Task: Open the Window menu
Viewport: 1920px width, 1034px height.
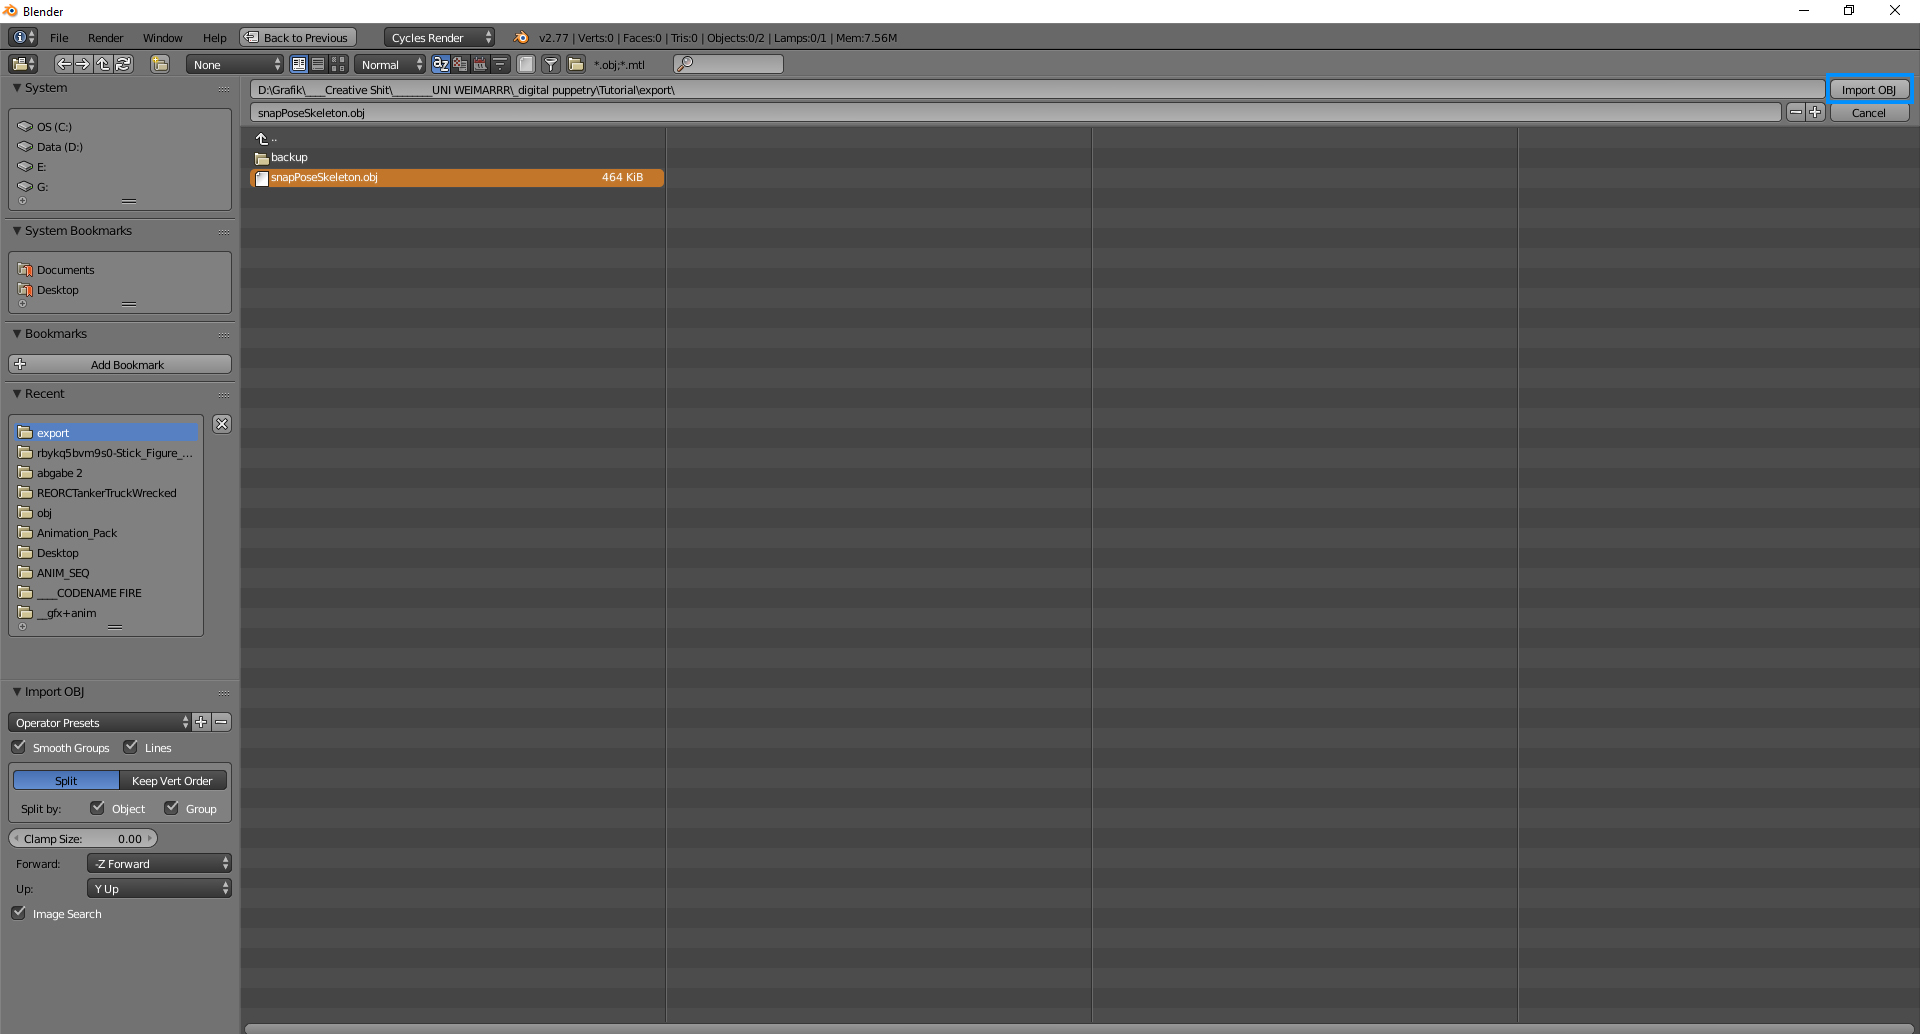Action: point(162,38)
